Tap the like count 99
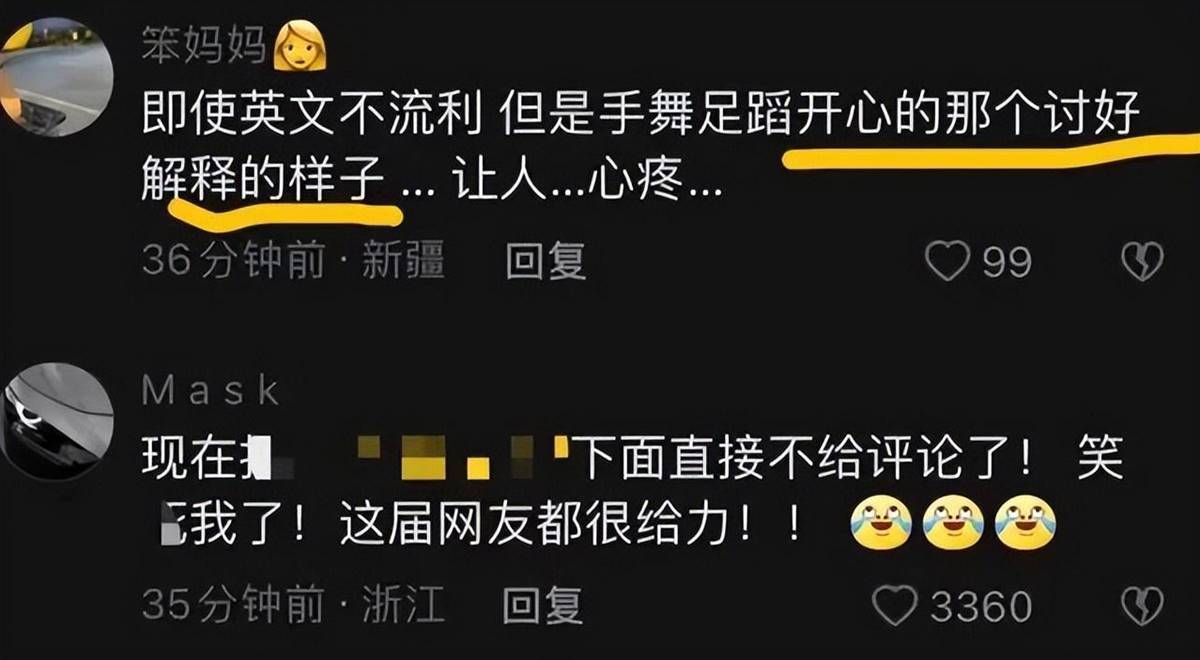This screenshot has width=1200, height=660. tap(1006, 263)
